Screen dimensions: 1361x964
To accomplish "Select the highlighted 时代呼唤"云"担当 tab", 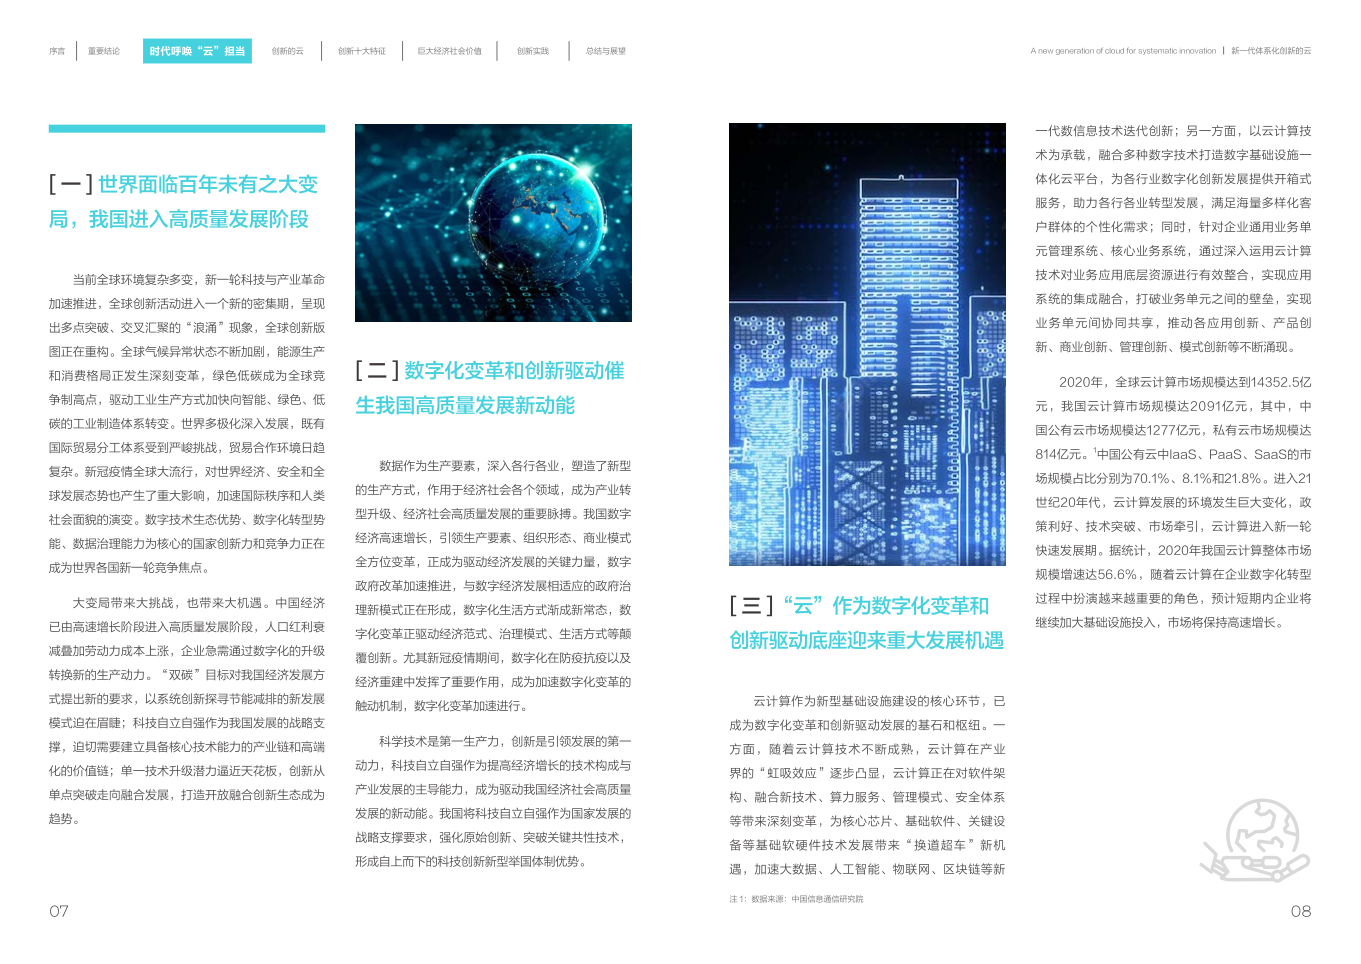I will 197,51.
